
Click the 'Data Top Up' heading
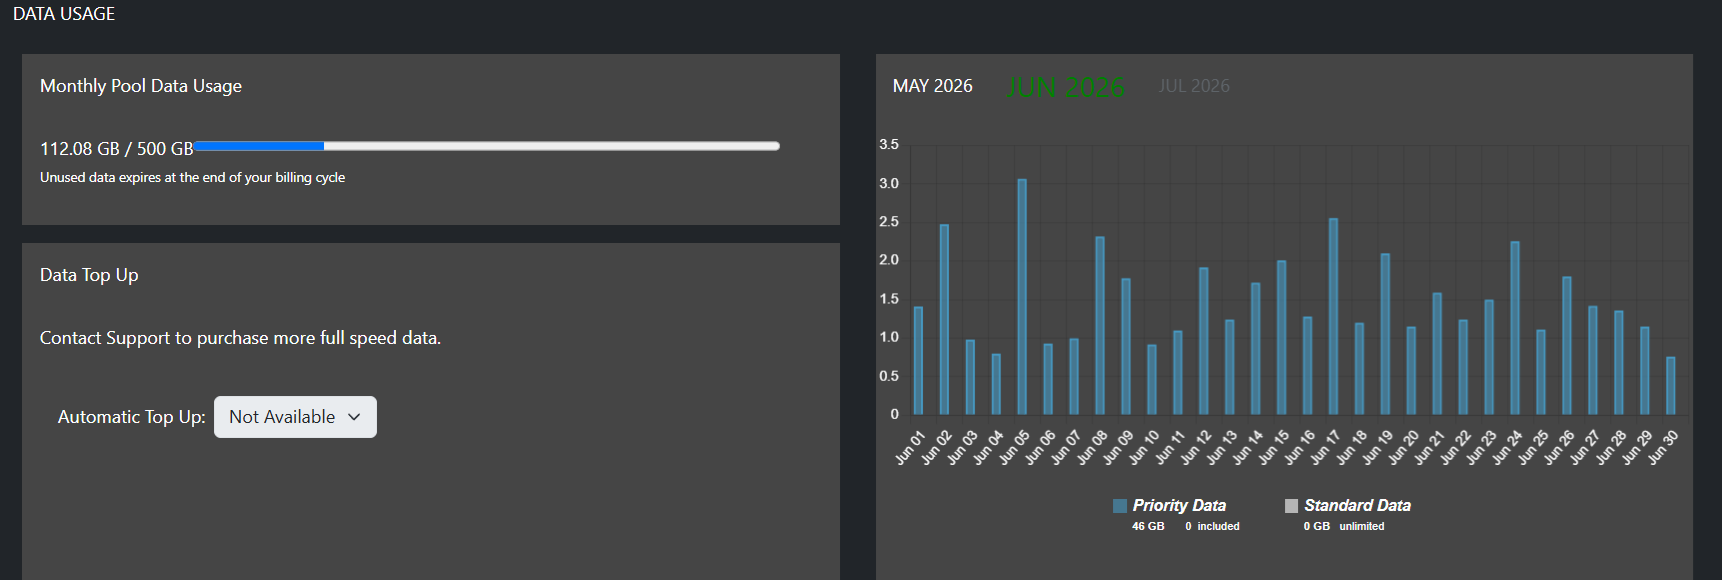click(89, 275)
